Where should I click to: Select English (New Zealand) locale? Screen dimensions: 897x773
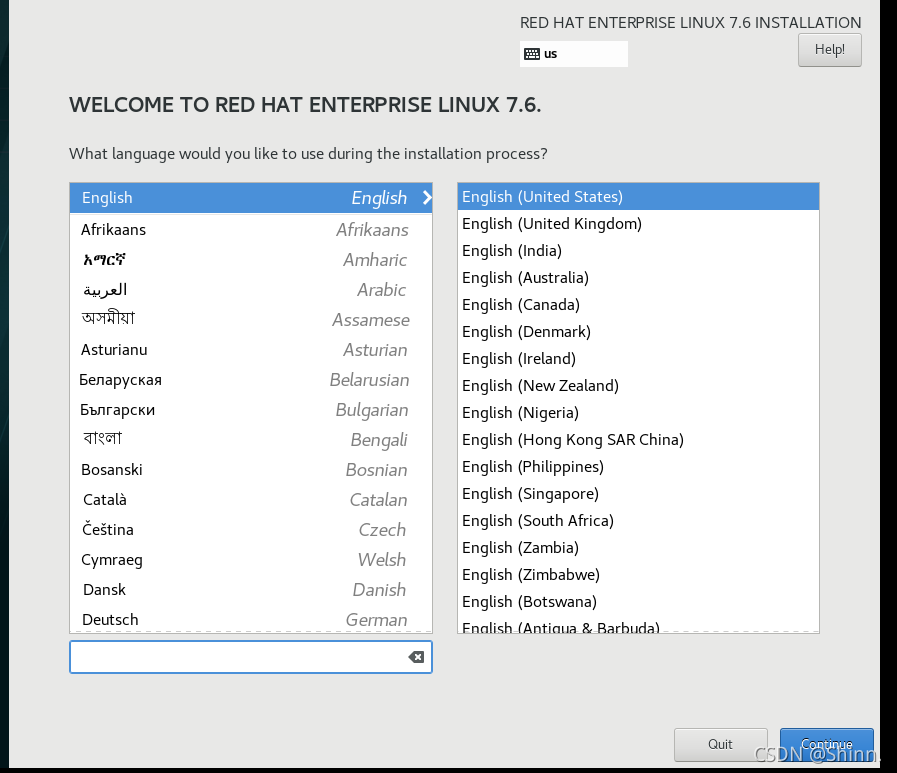[x=638, y=386]
